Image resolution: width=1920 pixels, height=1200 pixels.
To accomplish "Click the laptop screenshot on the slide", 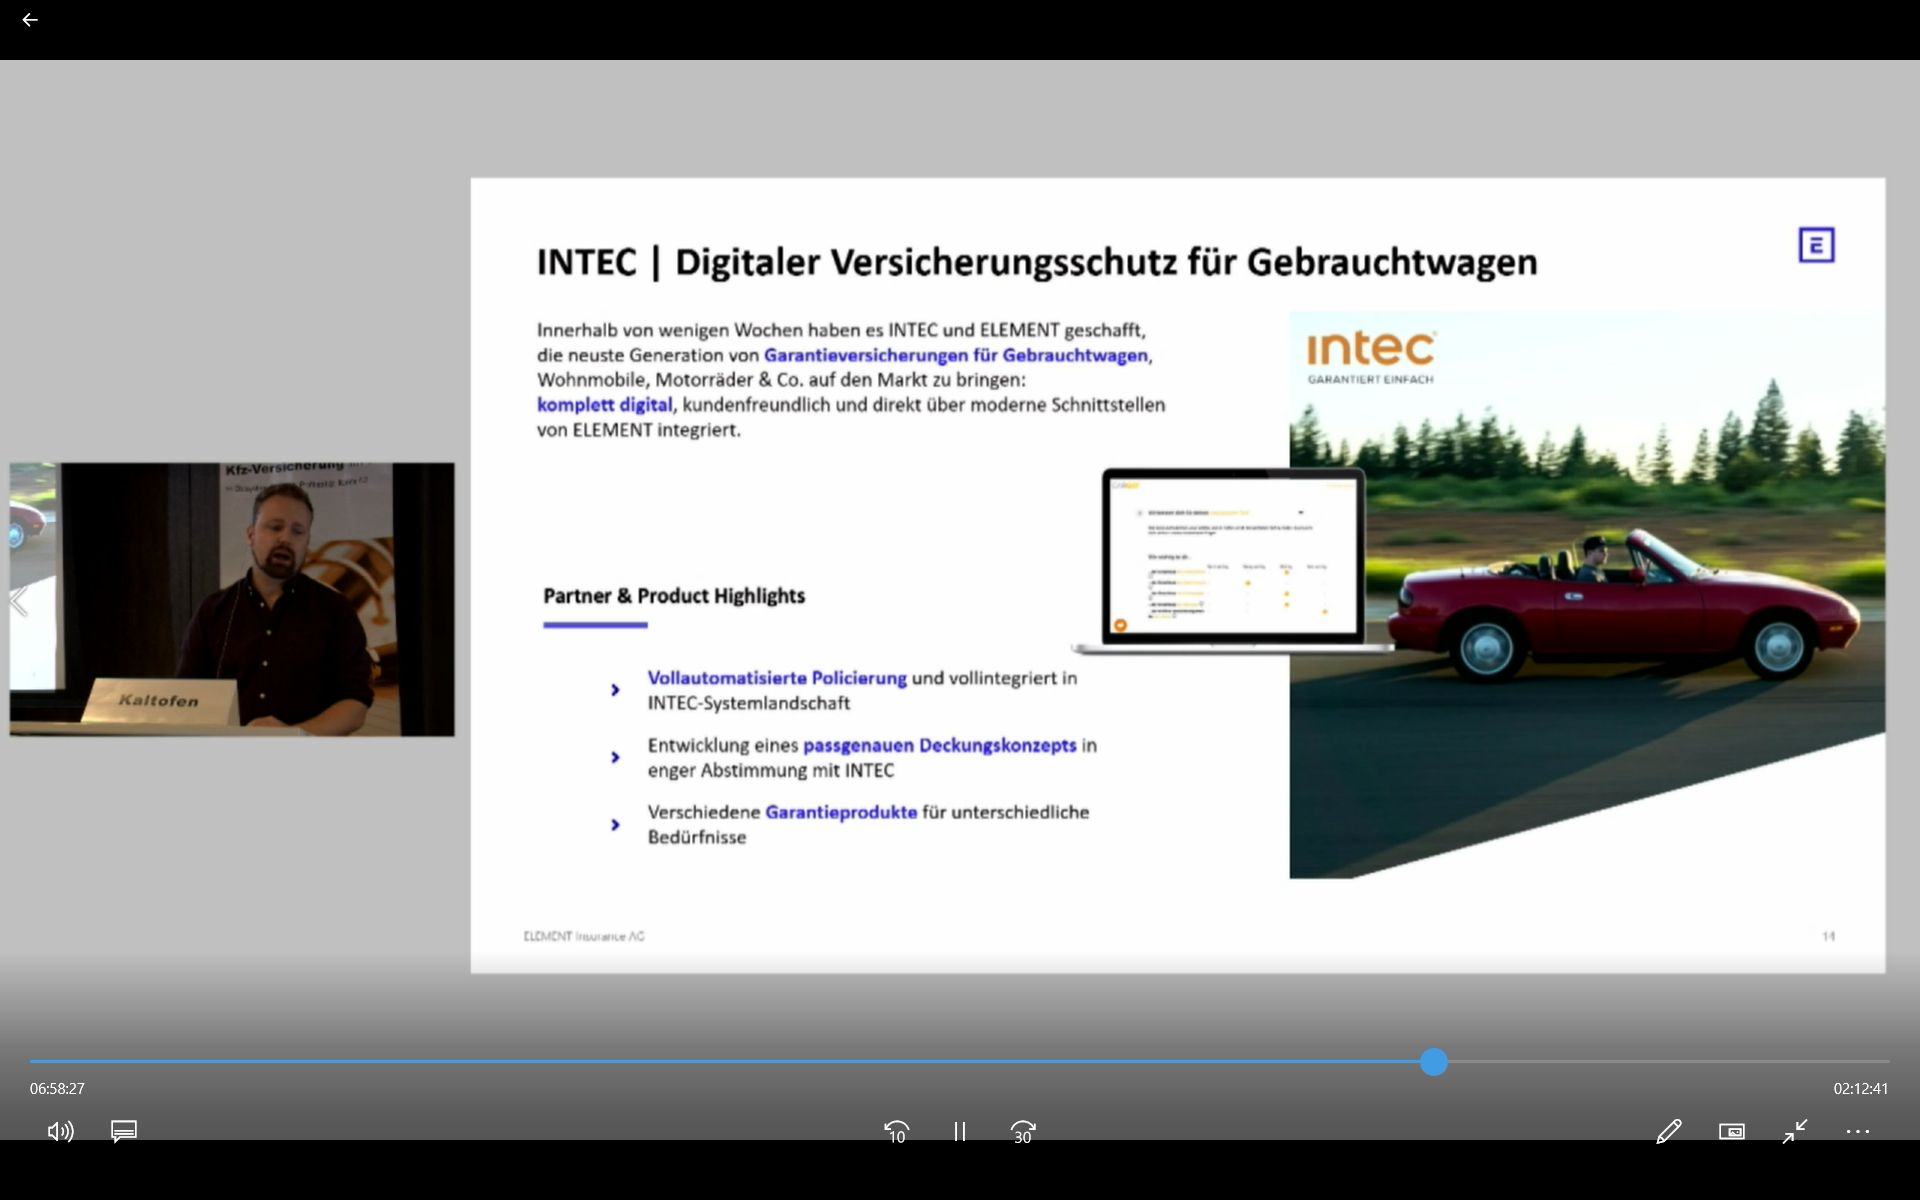I will click(x=1233, y=560).
